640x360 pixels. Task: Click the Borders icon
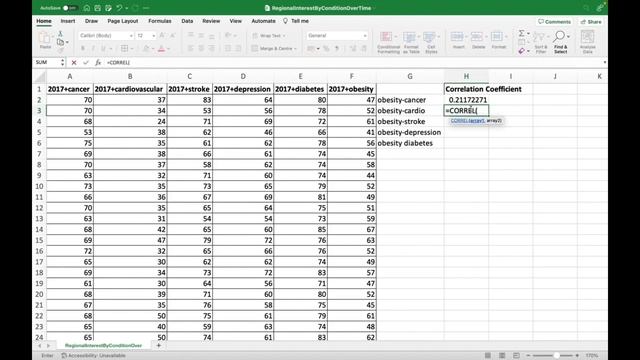[x=124, y=49]
